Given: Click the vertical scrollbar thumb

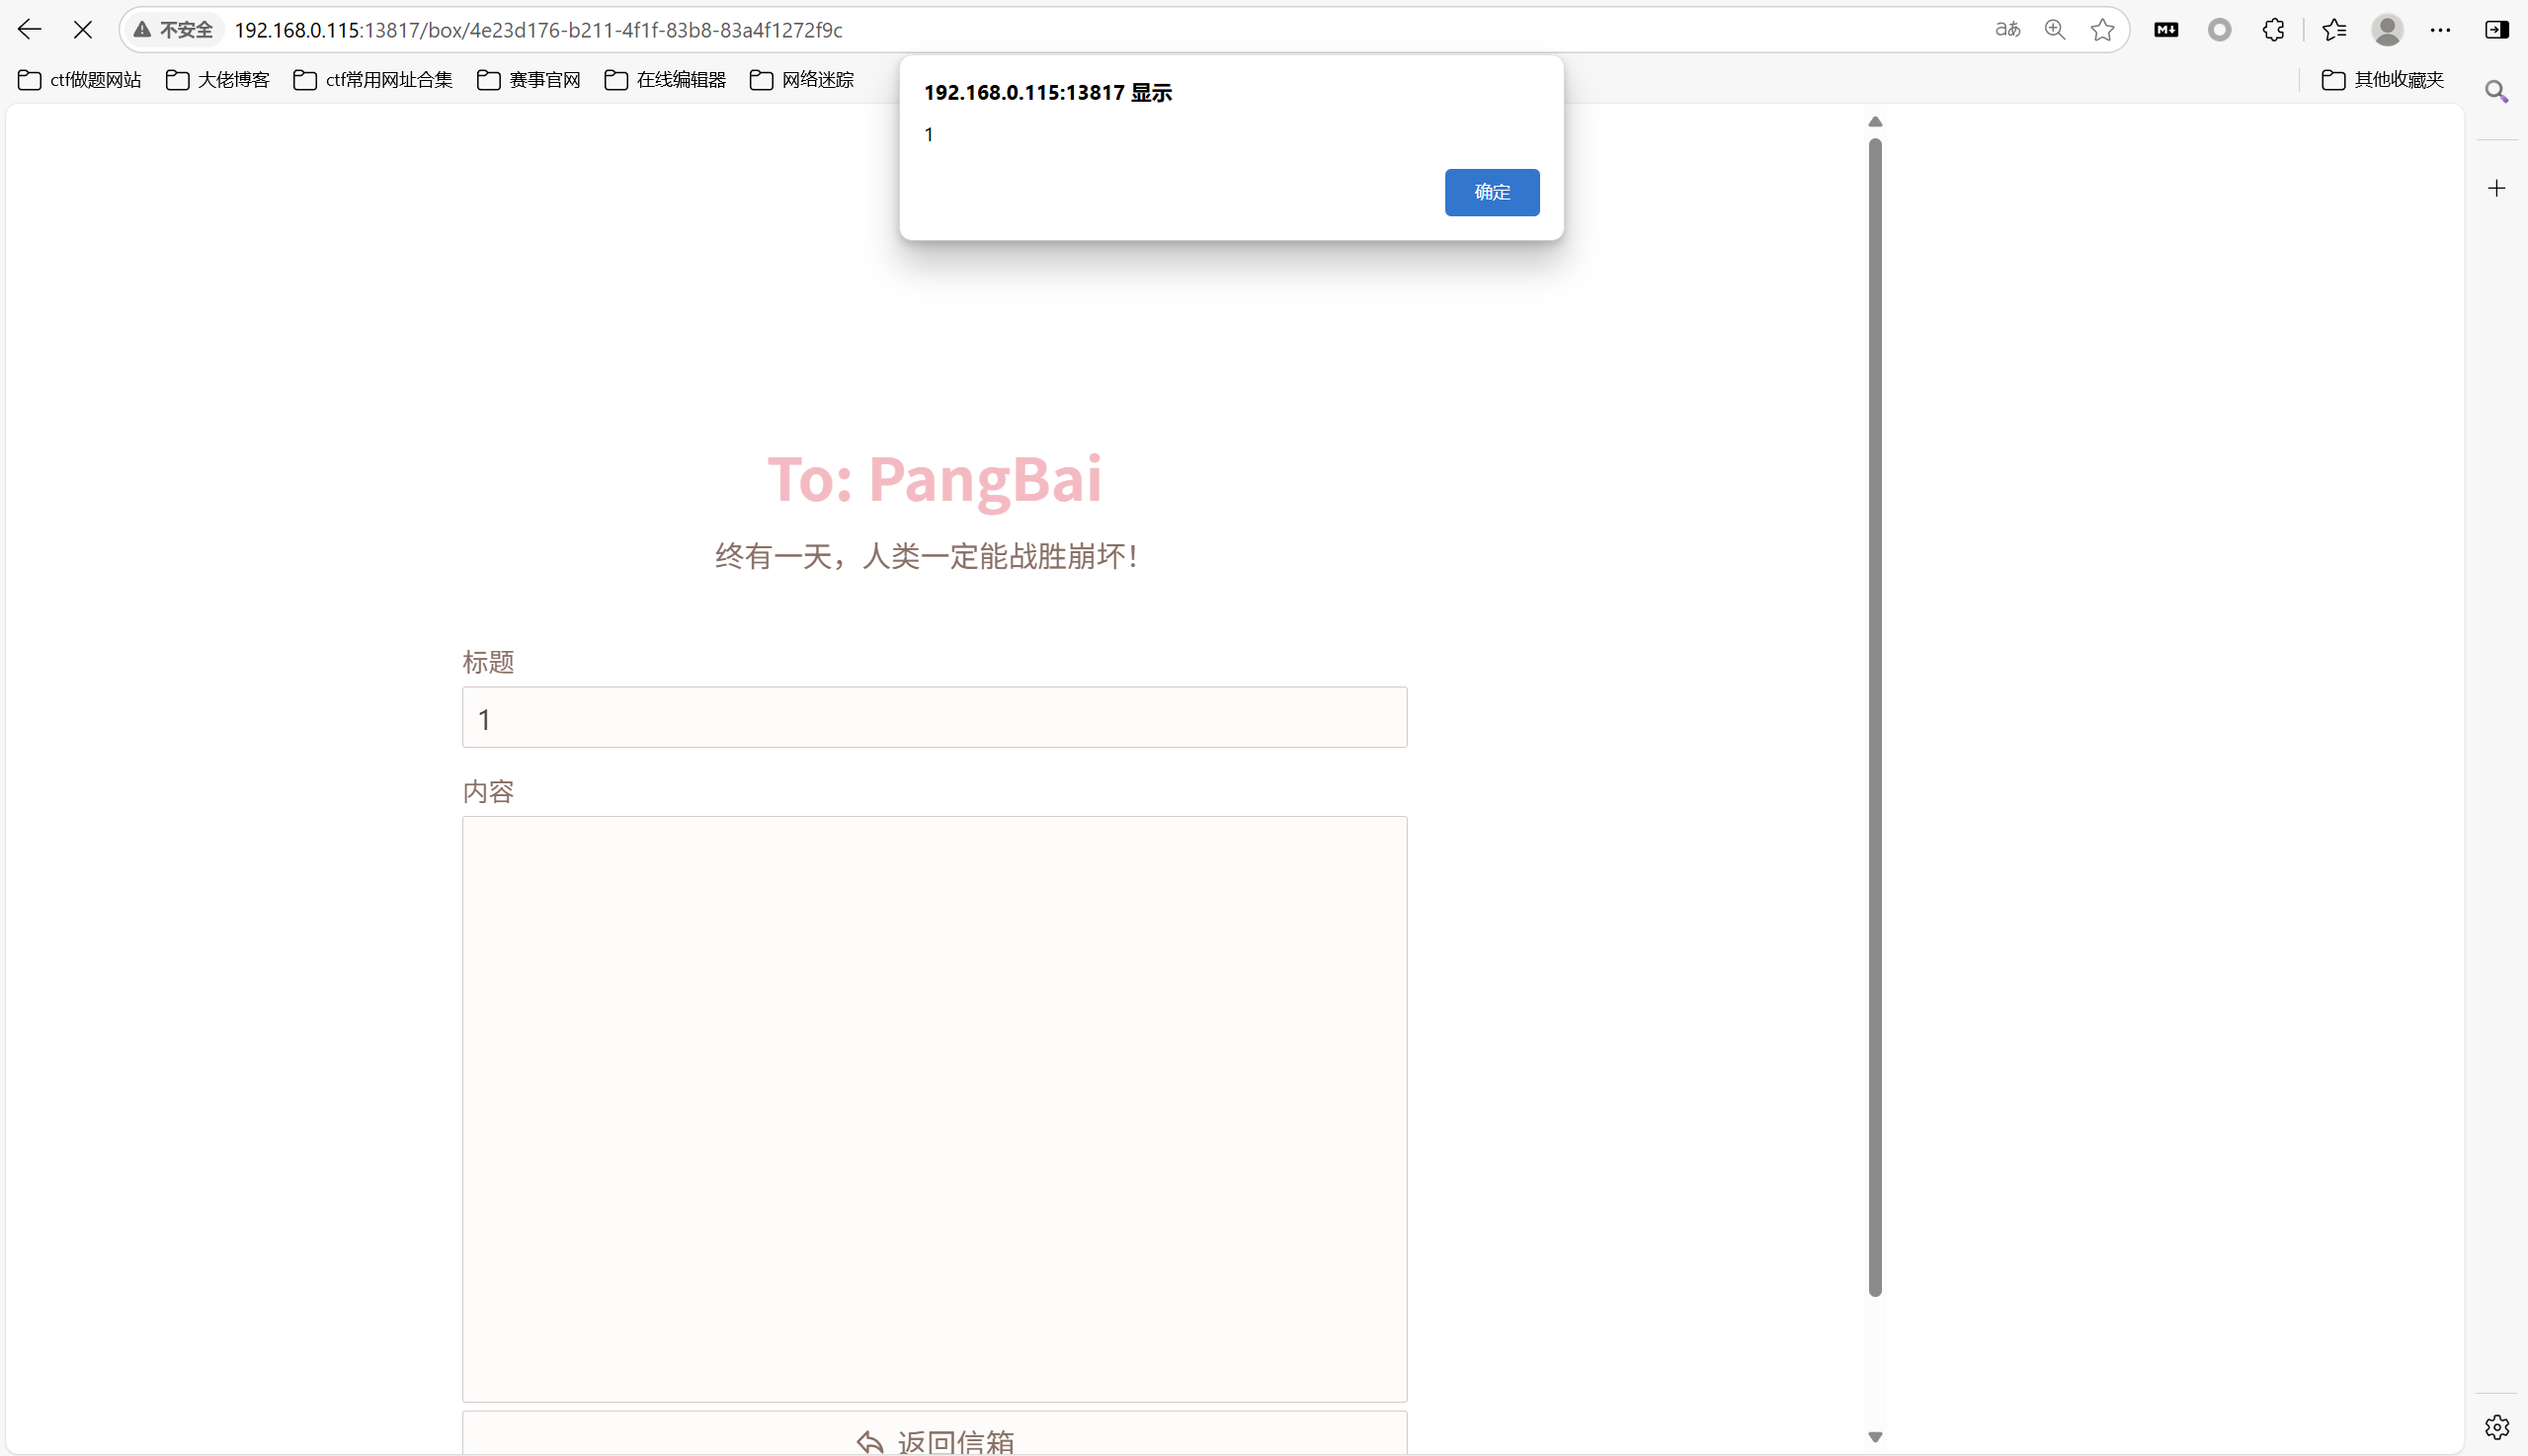Looking at the screenshot, I should tap(1875, 717).
